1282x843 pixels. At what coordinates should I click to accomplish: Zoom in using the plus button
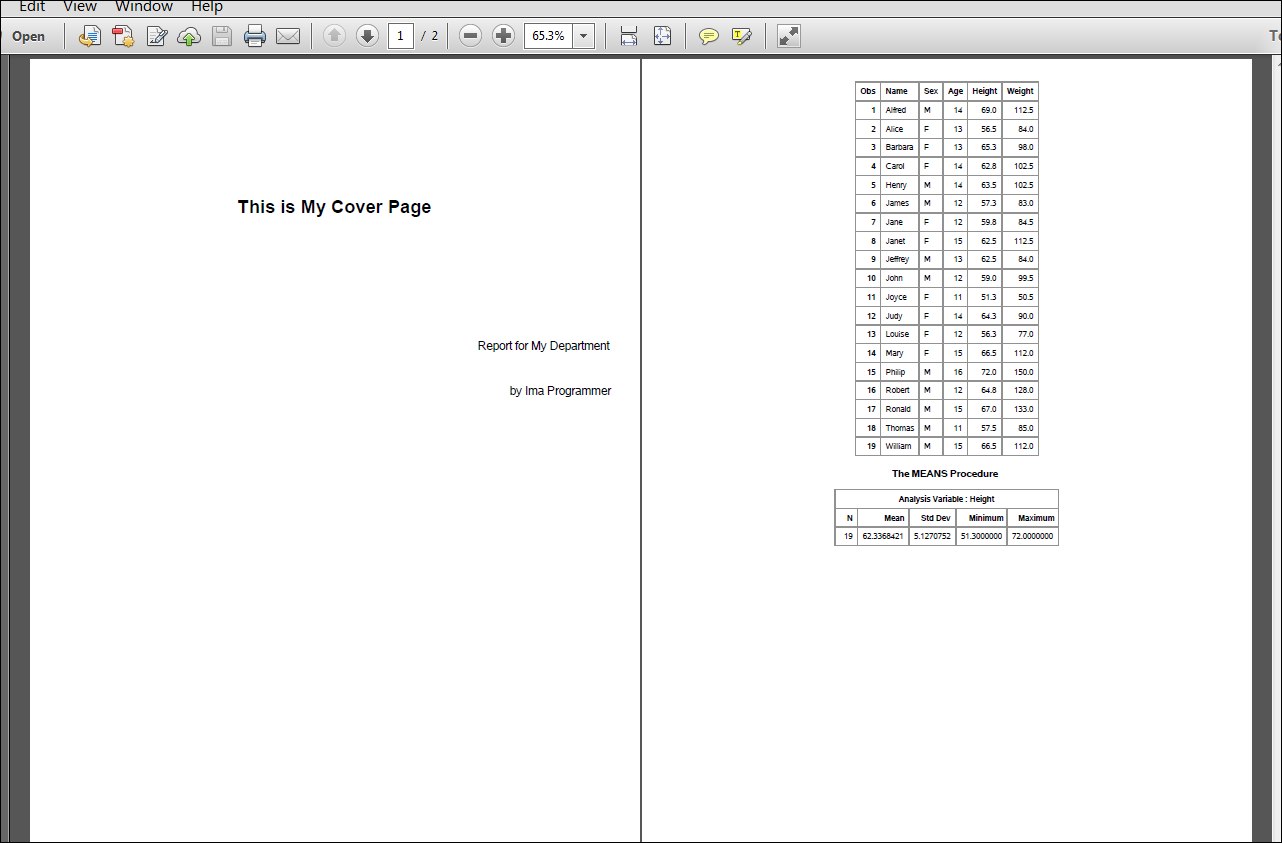[504, 36]
